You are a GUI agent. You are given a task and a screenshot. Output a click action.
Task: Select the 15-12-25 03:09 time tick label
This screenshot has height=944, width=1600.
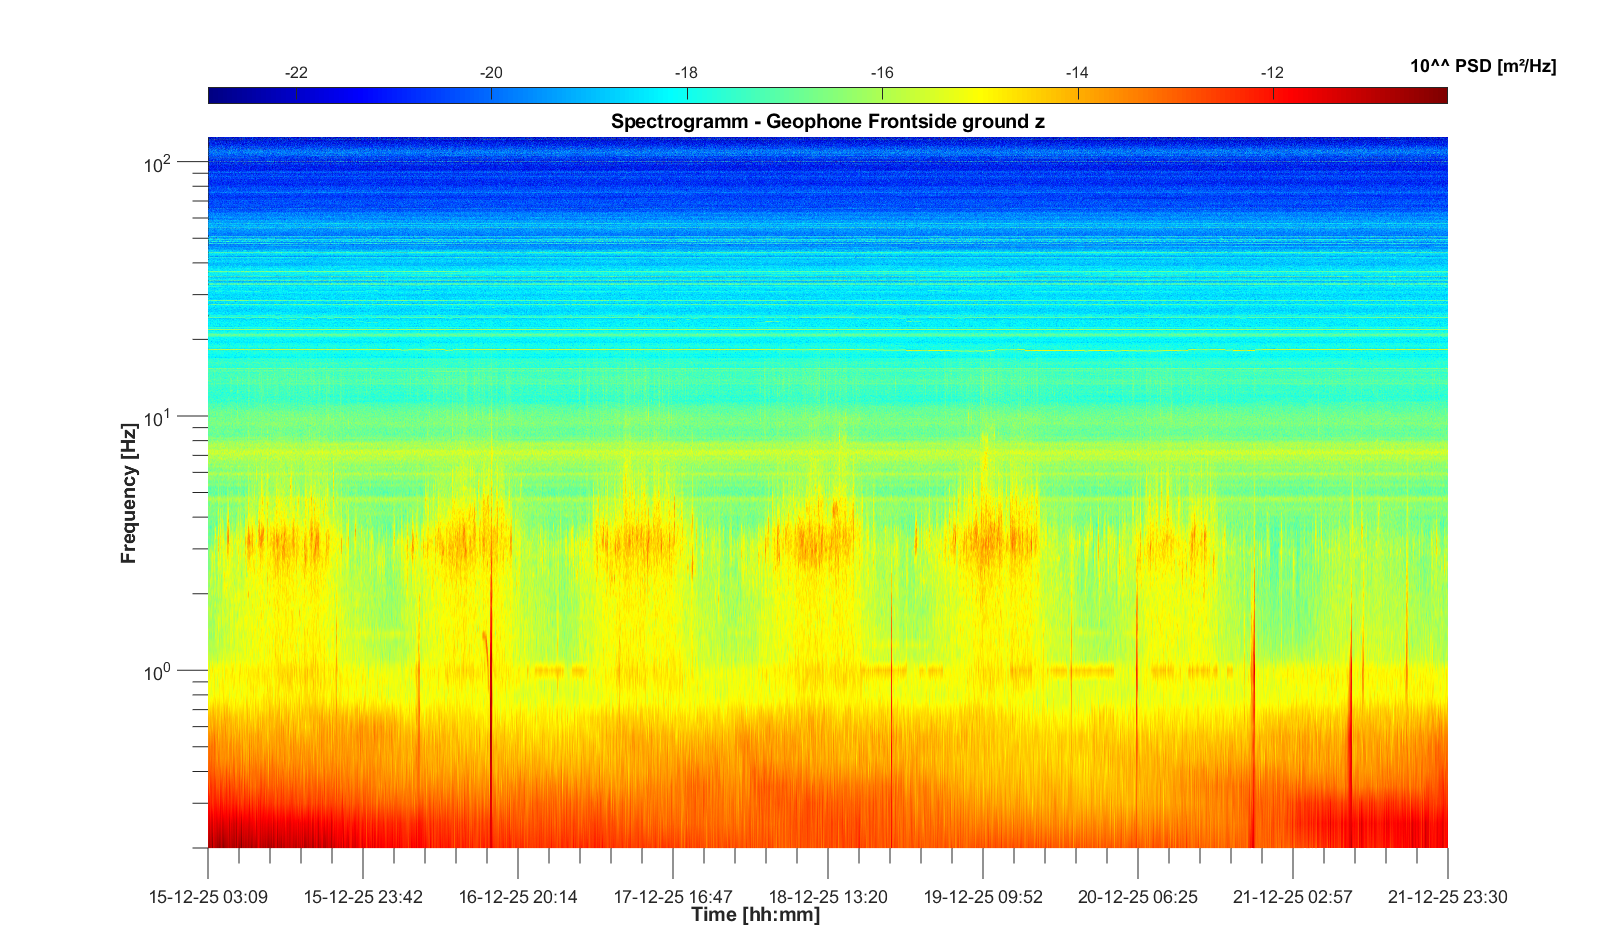[x=208, y=897]
